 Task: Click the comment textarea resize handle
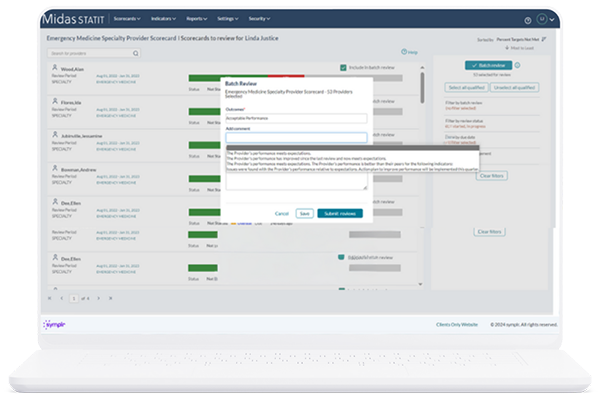tap(365, 188)
